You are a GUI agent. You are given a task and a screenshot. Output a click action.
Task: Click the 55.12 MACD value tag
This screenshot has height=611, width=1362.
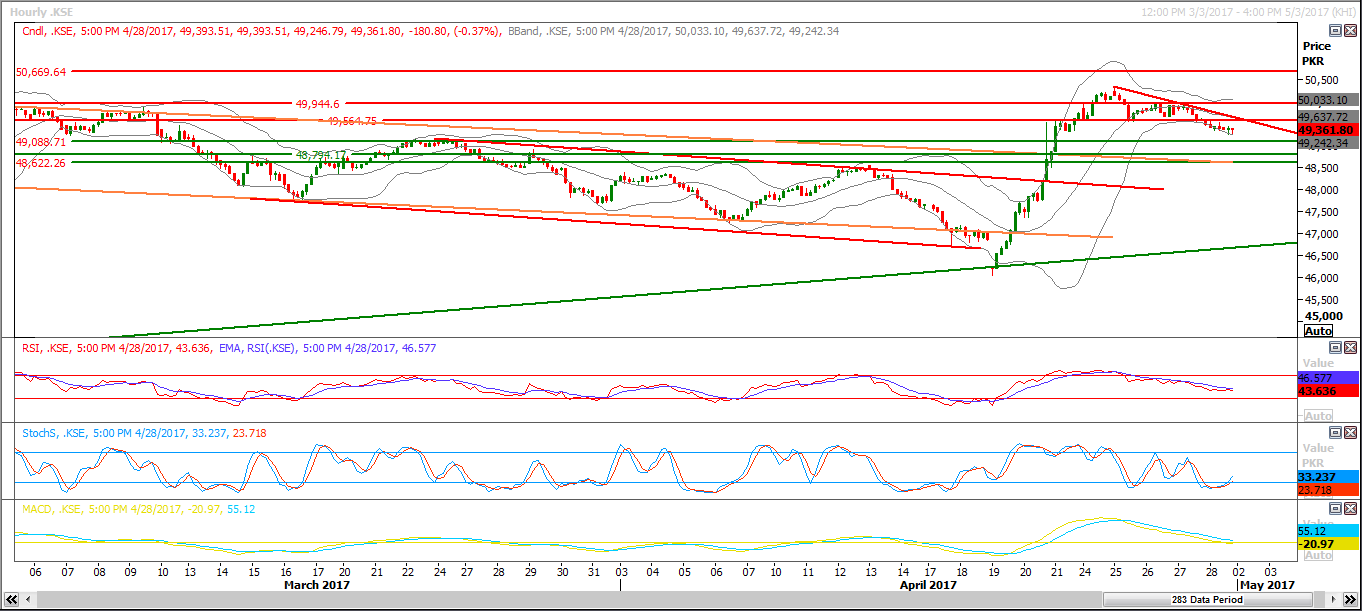click(1328, 530)
